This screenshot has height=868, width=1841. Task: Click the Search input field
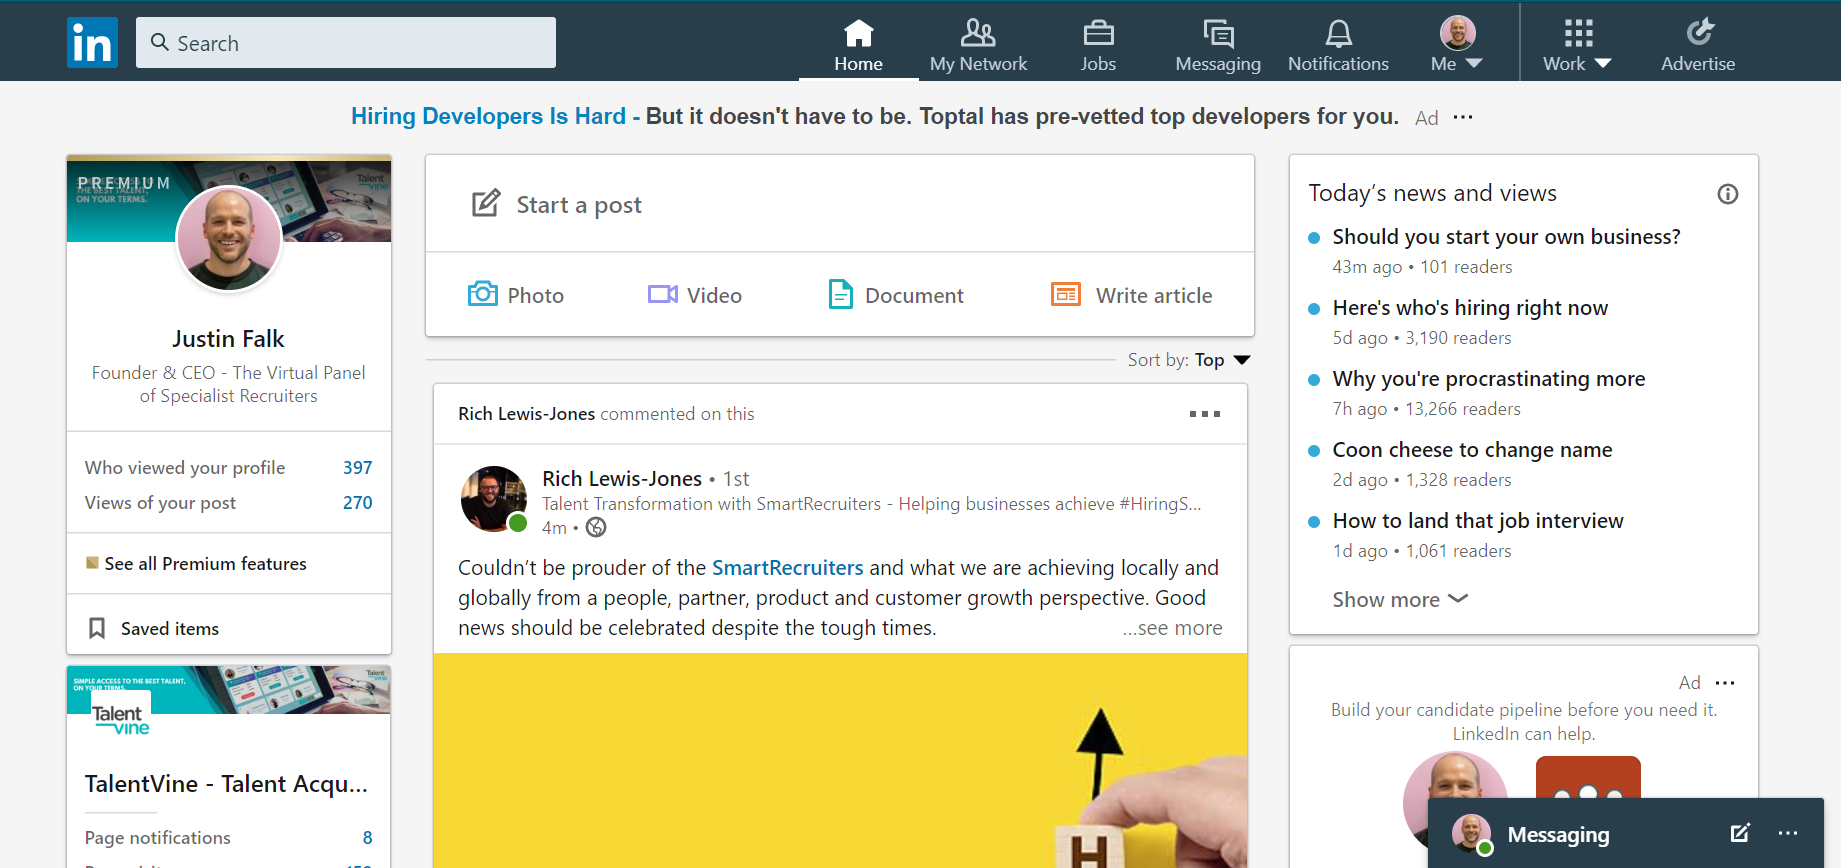[346, 42]
